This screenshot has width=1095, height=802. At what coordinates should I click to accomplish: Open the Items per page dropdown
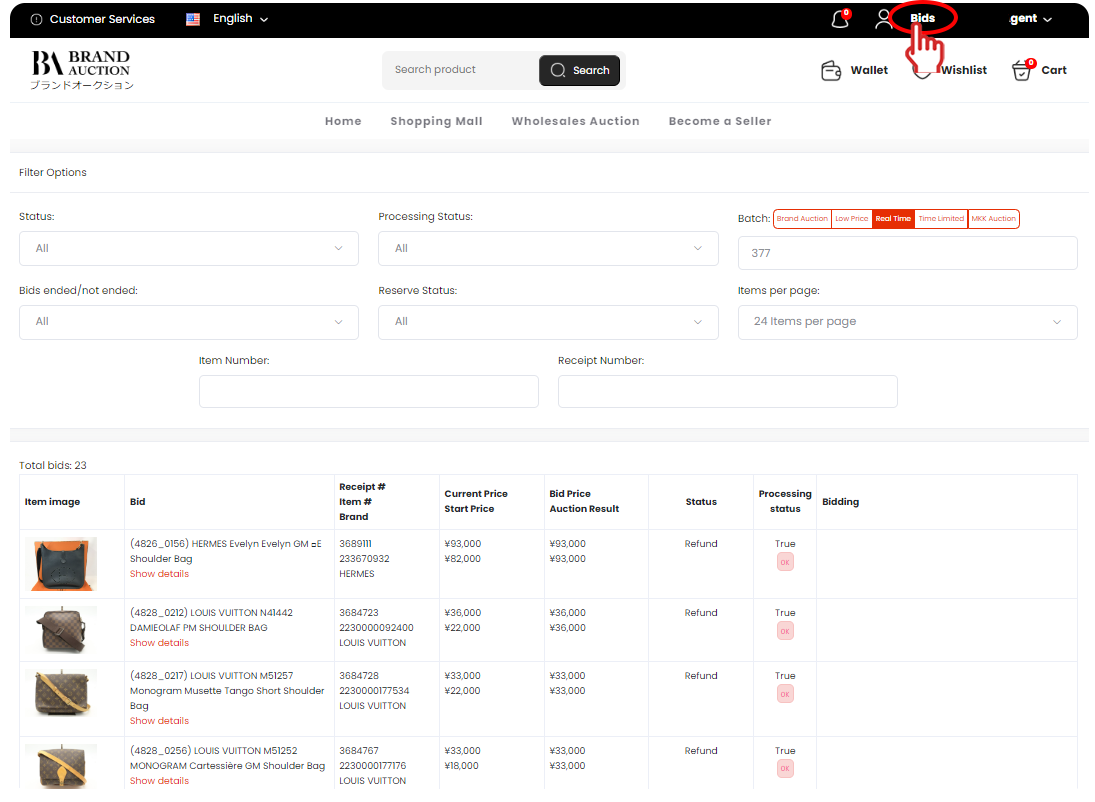tap(907, 322)
